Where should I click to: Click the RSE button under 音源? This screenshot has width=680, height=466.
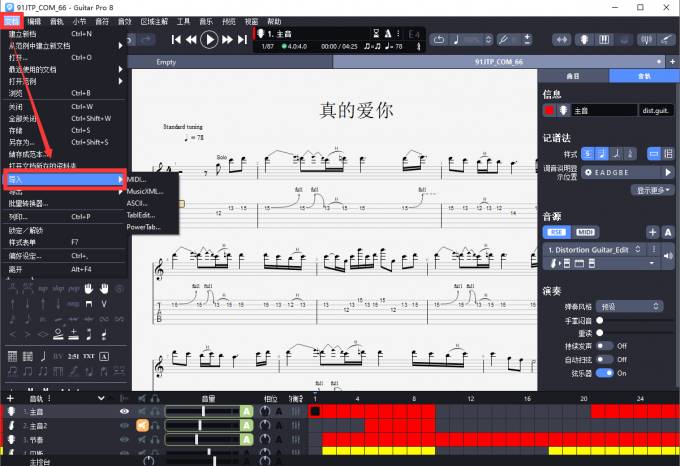pos(555,232)
